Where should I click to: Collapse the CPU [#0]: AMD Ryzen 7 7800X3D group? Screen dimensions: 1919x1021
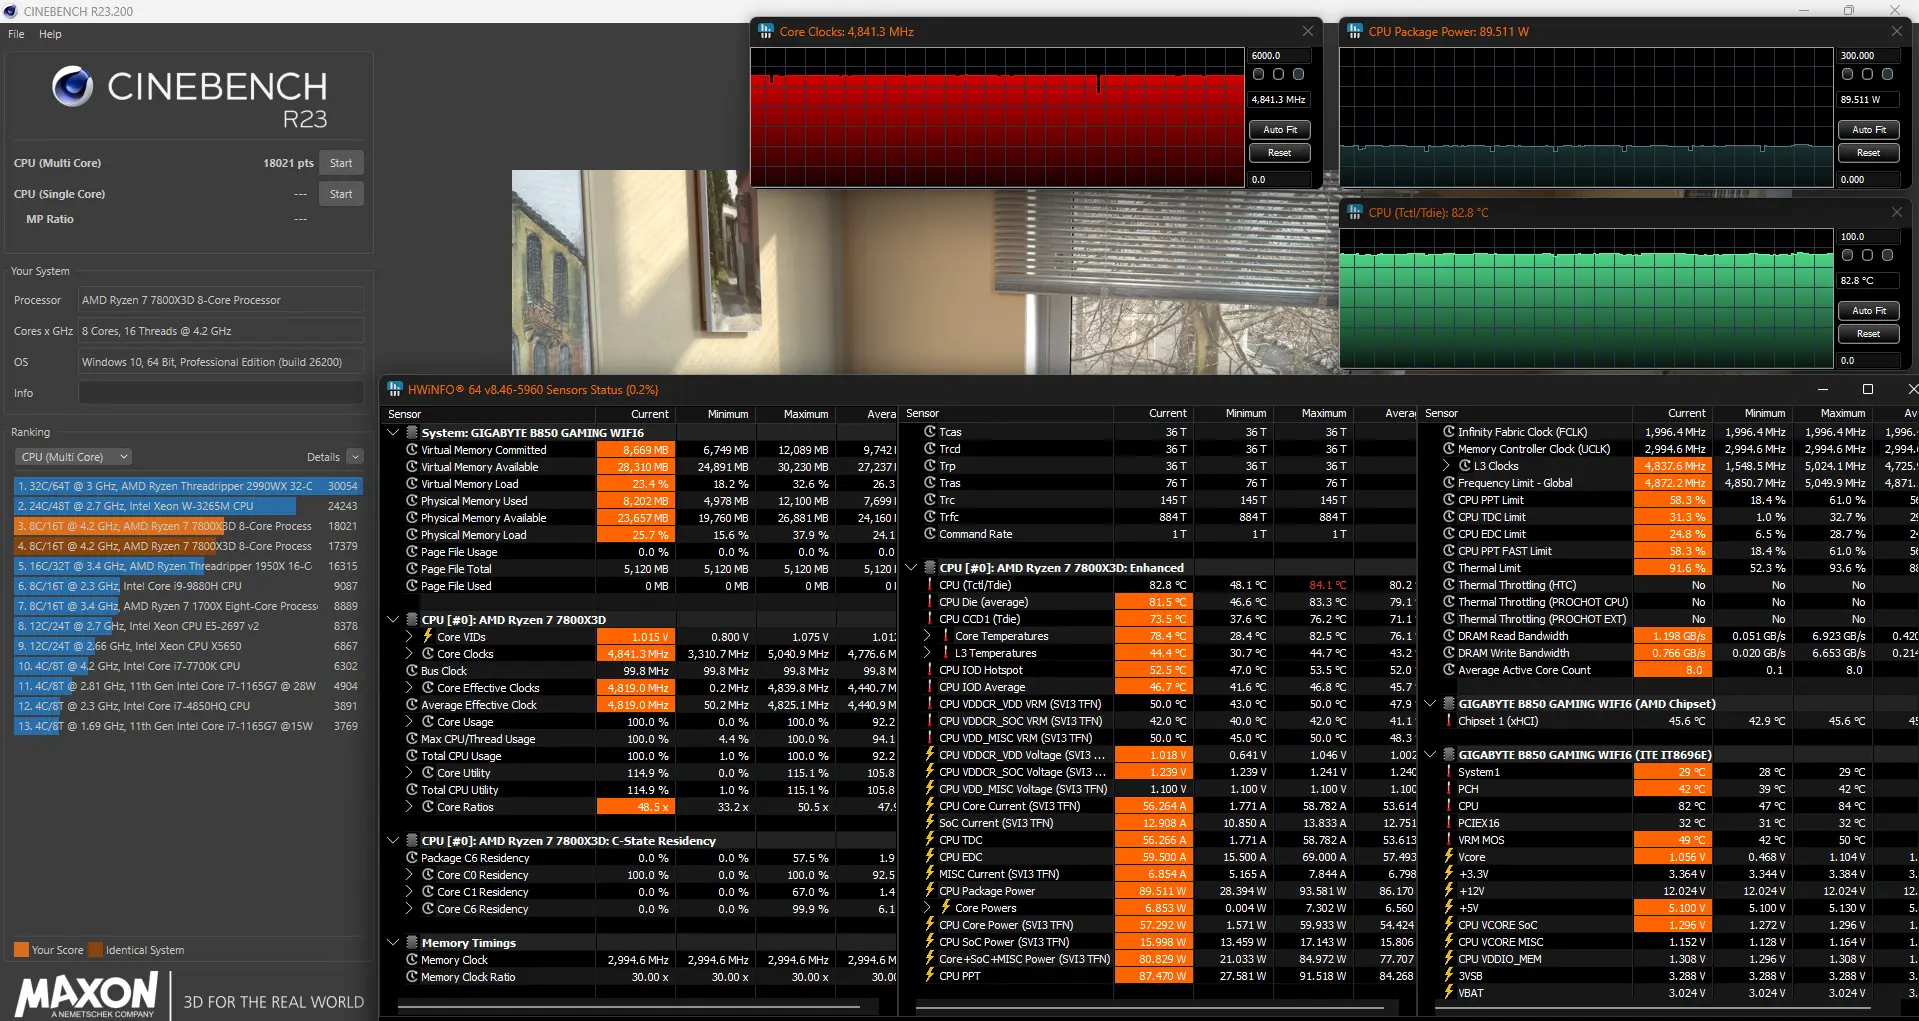pyautogui.click(x=394, y=620)
